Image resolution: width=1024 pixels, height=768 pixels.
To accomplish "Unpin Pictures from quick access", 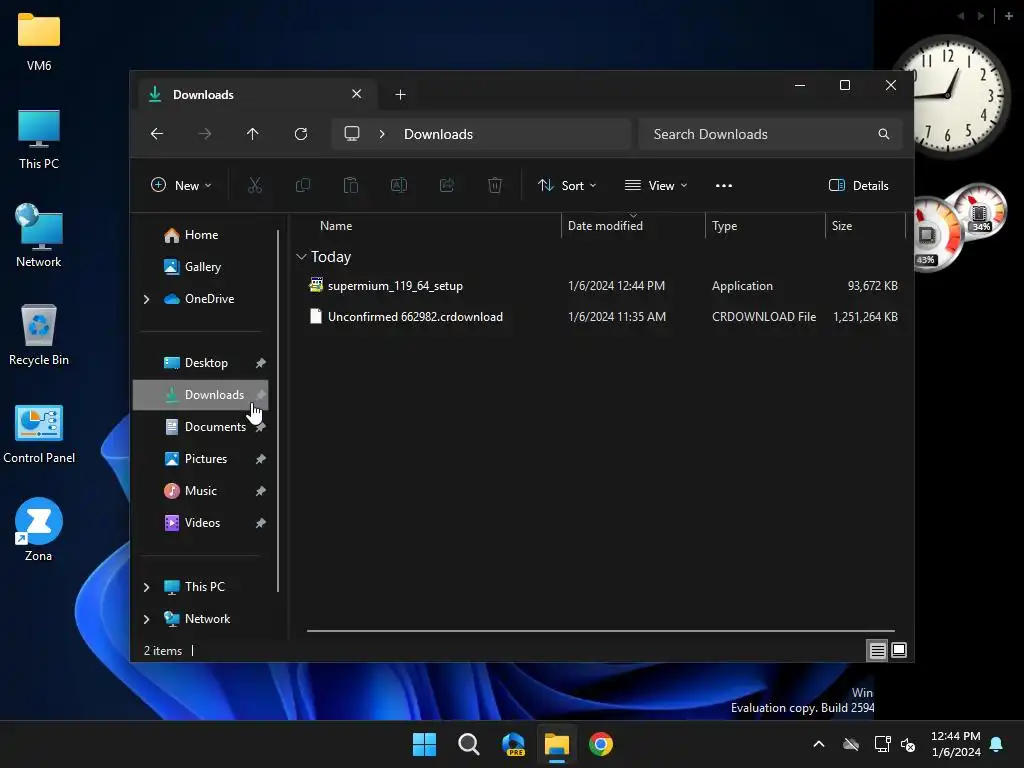I will [x=261, y=458].
